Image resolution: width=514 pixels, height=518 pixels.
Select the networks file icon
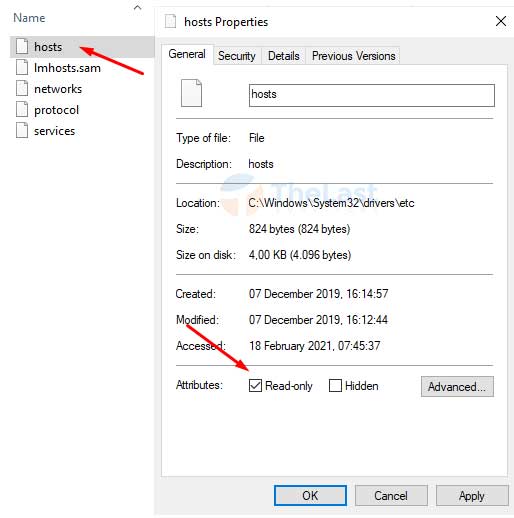pyautogui.click(x=22, y=88)
